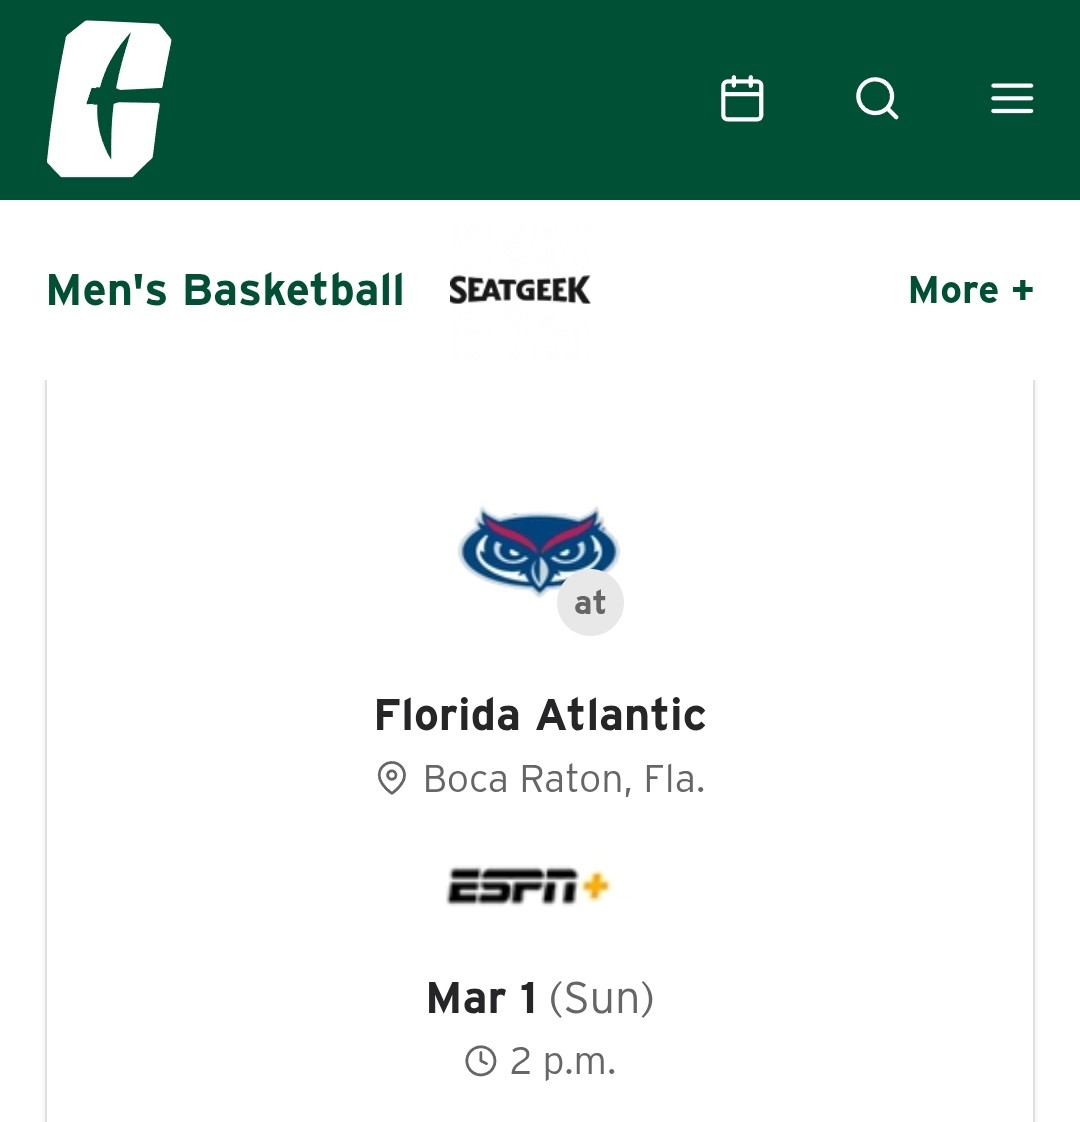
Task: Open the hamburger navigation menu
Action: (x=1012, y=99)
